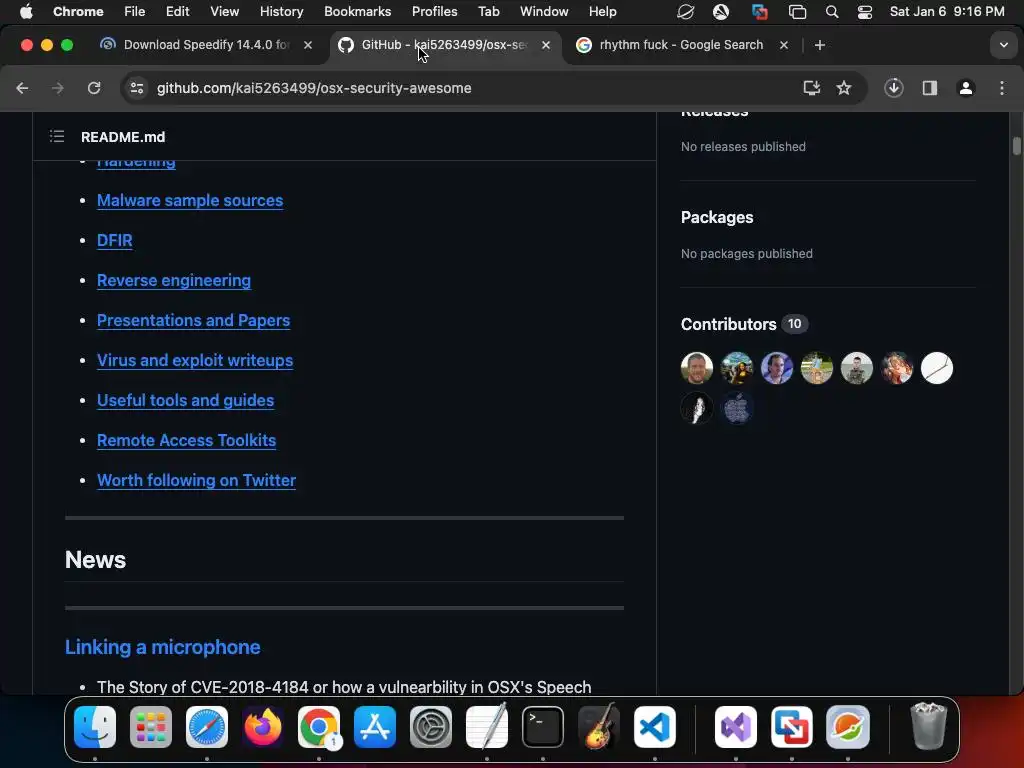The image size is (1024, 768).
Task: Open the Chrome profile avatar icon
Action: tap(966, 88)
